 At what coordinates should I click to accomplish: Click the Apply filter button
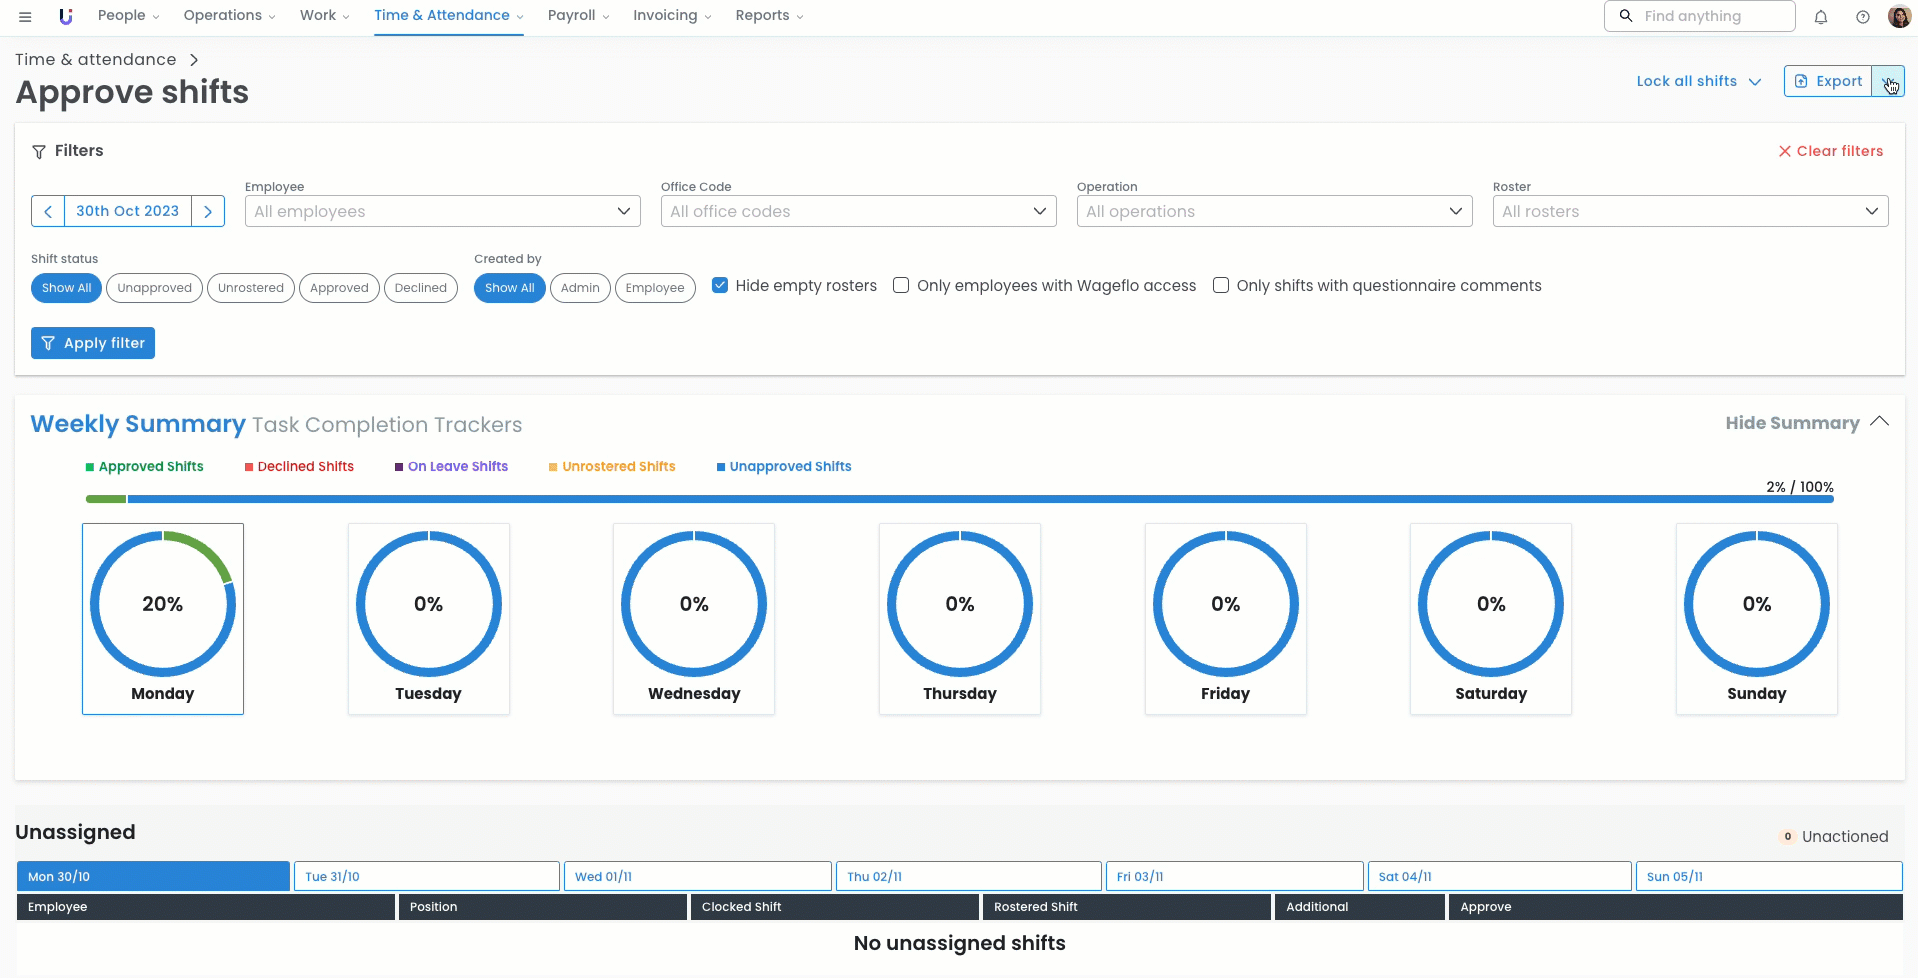point(93,343)
